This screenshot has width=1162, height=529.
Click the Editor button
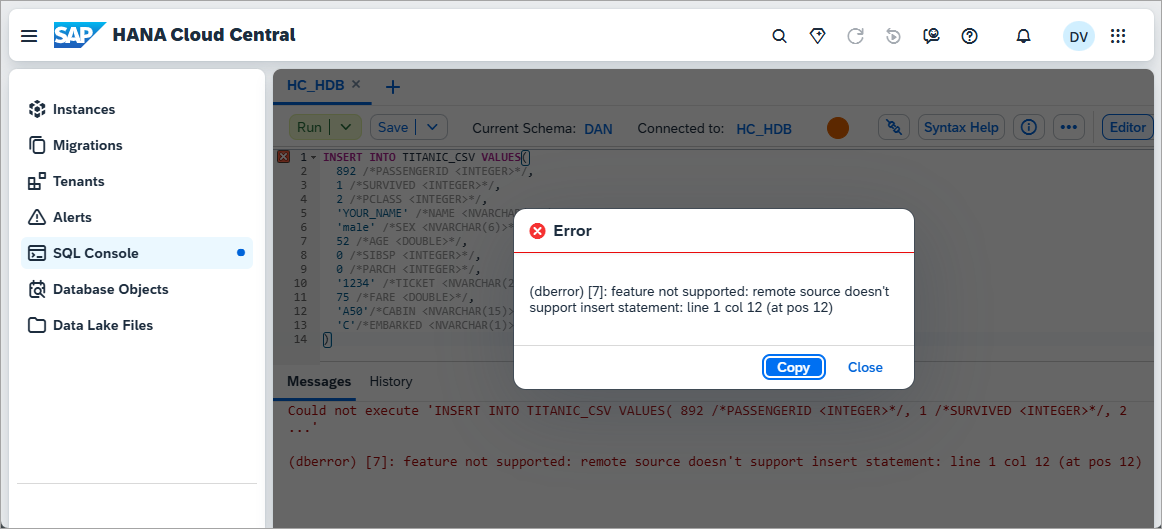pos(1128,127)
